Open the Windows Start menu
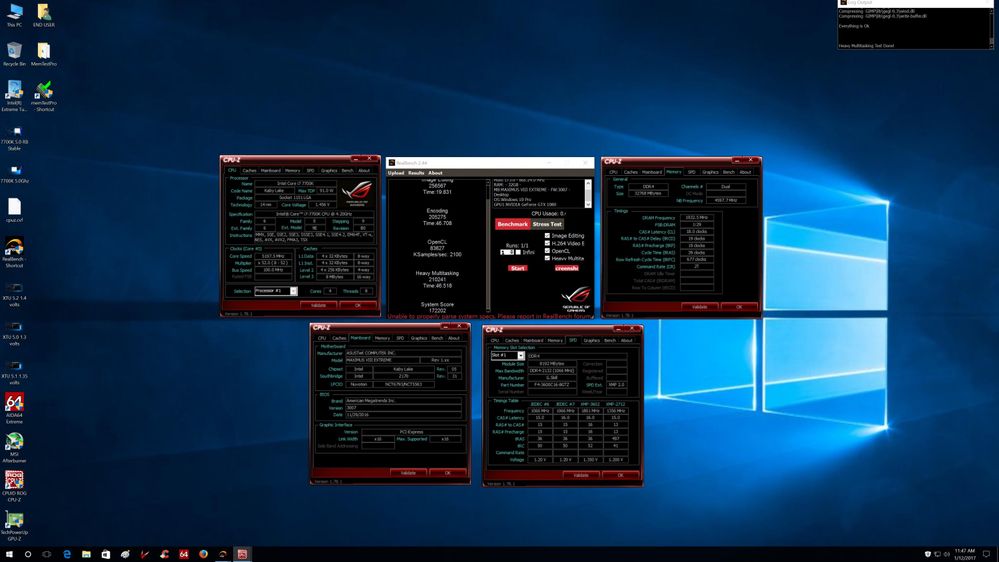The width and height of the screenshot is (999, 562). [x=9, y=554]
